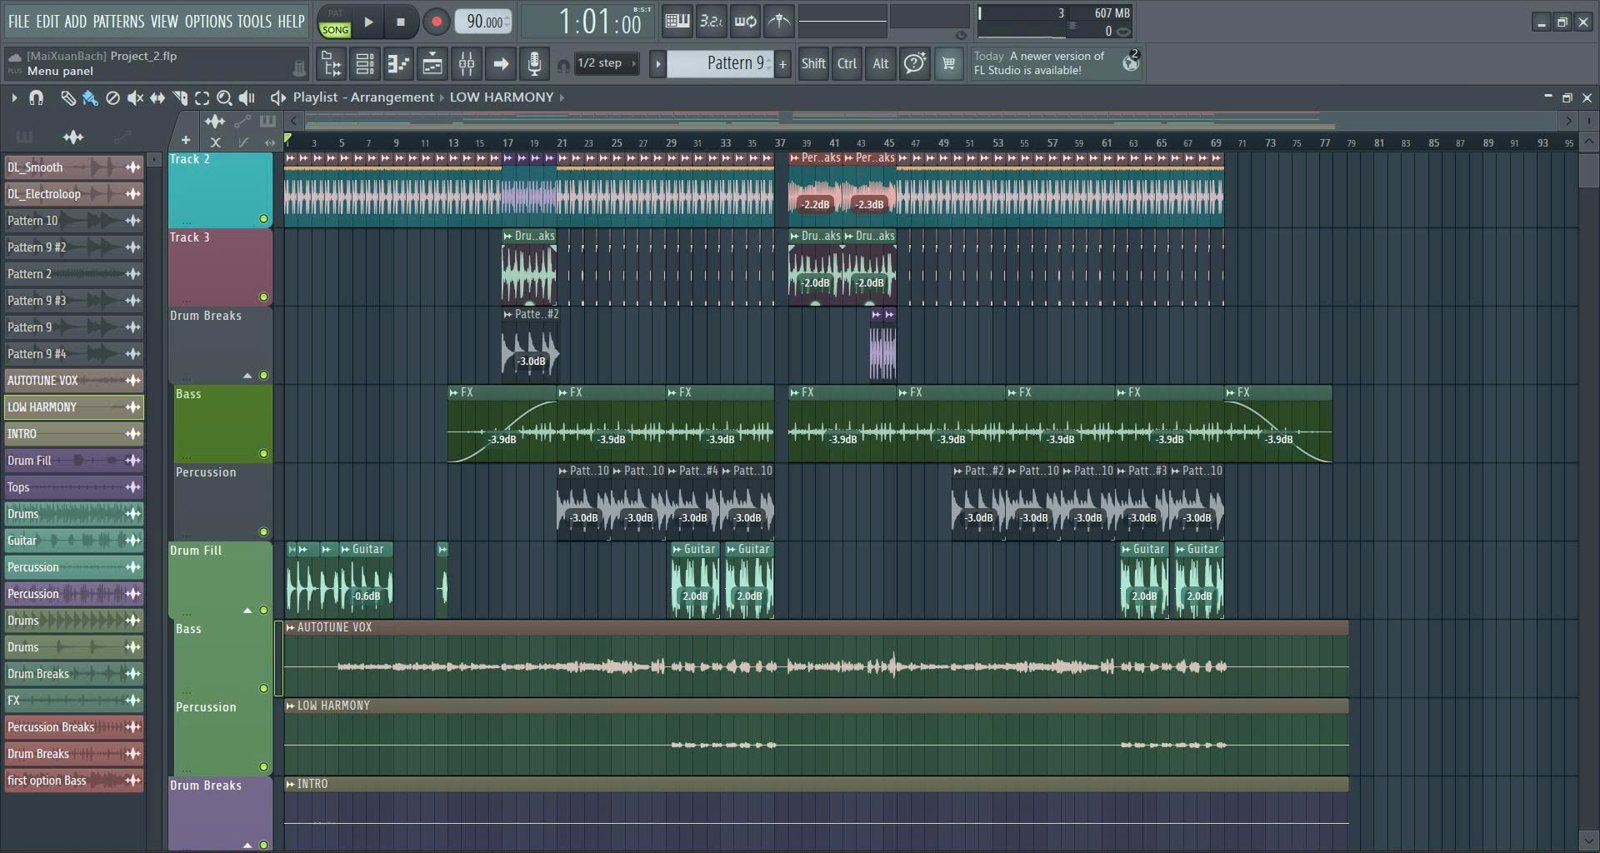
Task: Click the Playback speaker tool
Action: coord(247,98)
